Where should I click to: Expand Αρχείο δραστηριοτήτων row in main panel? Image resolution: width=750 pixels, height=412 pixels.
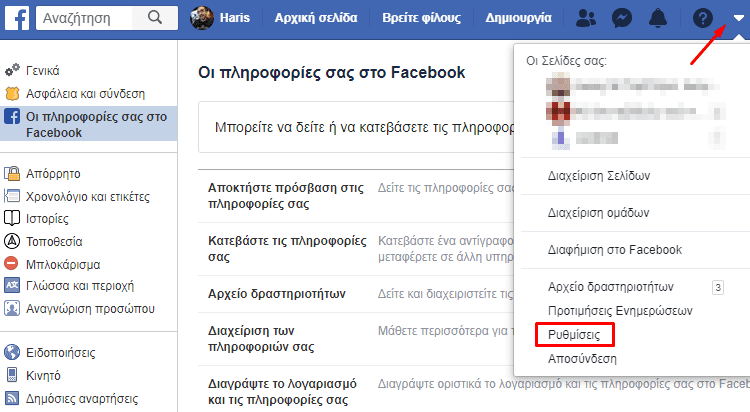[356, 294]
